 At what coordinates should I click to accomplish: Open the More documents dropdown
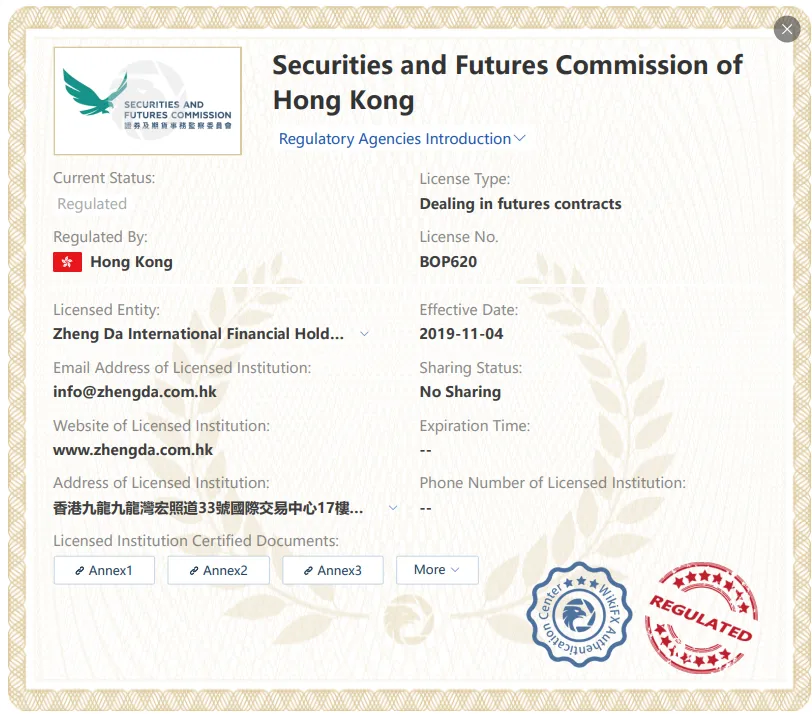pos(437,570)
